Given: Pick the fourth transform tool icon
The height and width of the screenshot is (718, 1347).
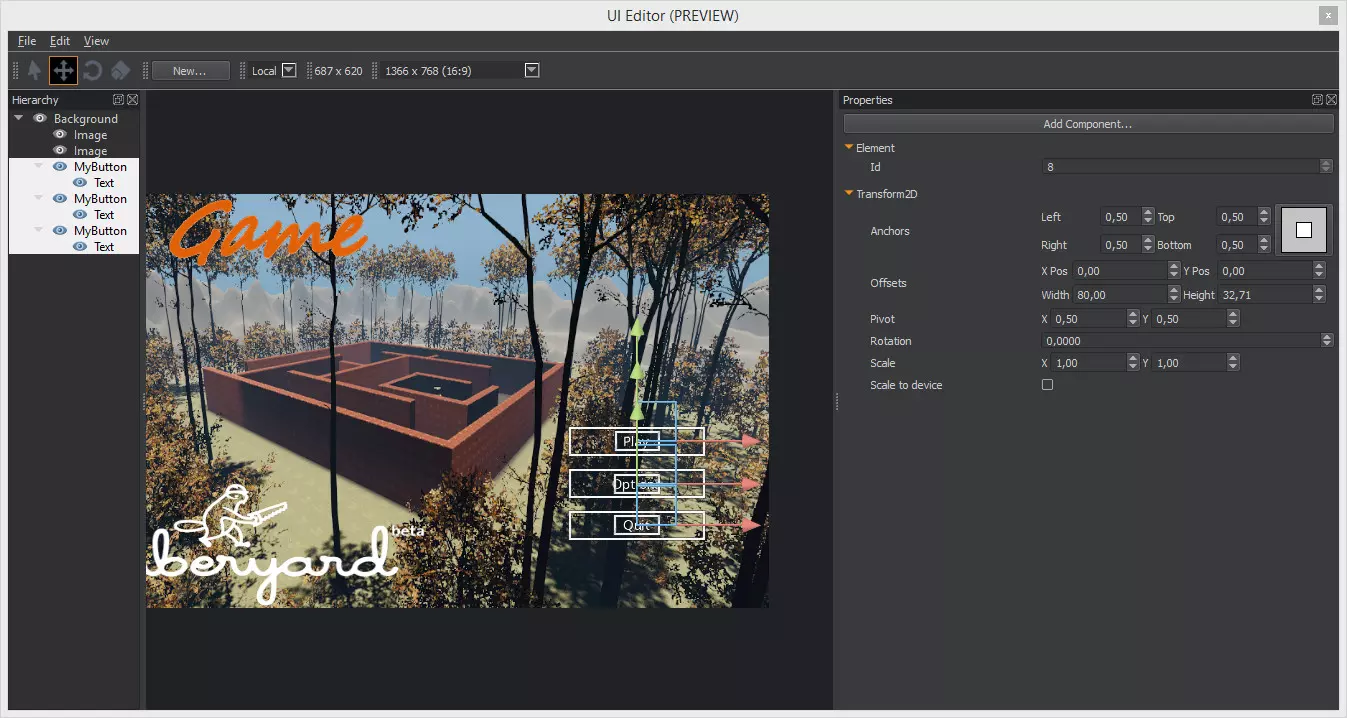Looking at the screenshot, I should click(x=120, y=70).
